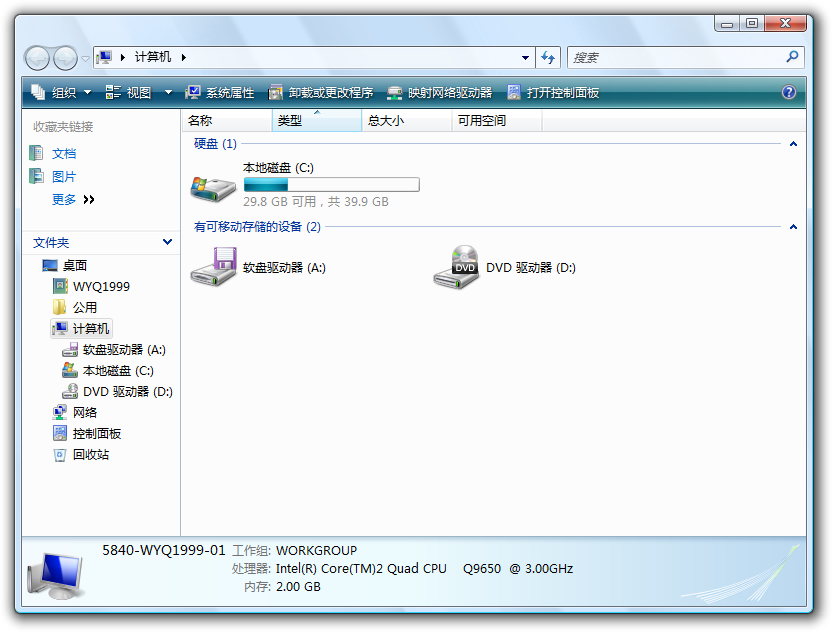Maximize the Computer window

(752, 24)
